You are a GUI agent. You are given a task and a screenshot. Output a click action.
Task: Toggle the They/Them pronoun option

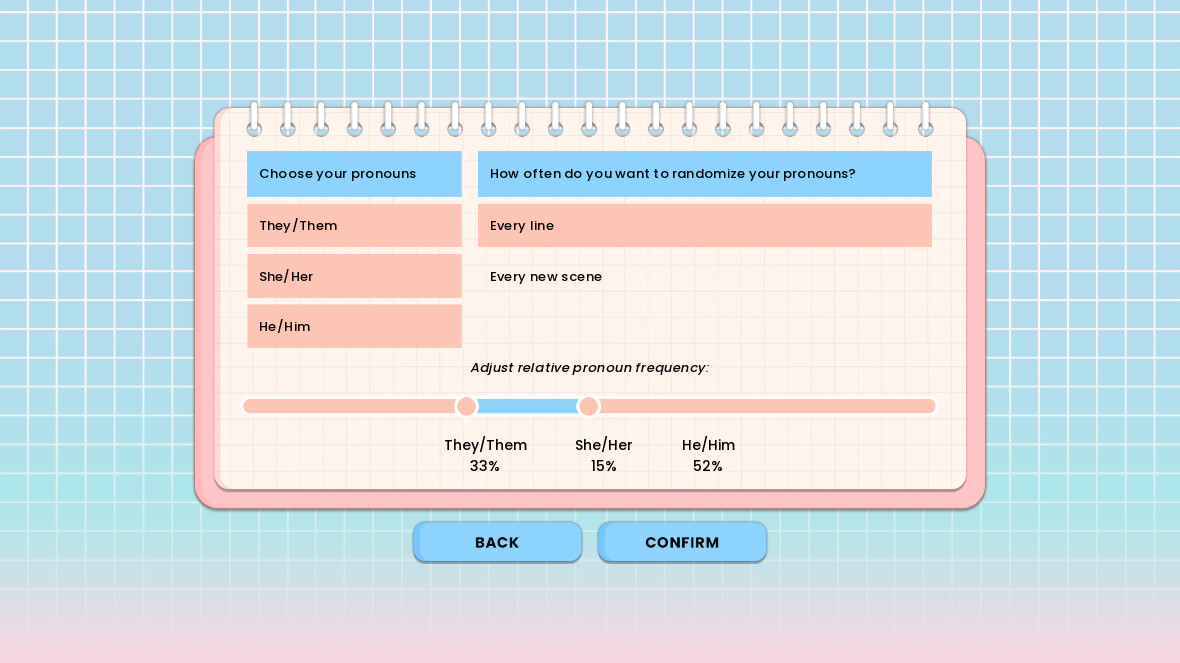coord(354,226)
